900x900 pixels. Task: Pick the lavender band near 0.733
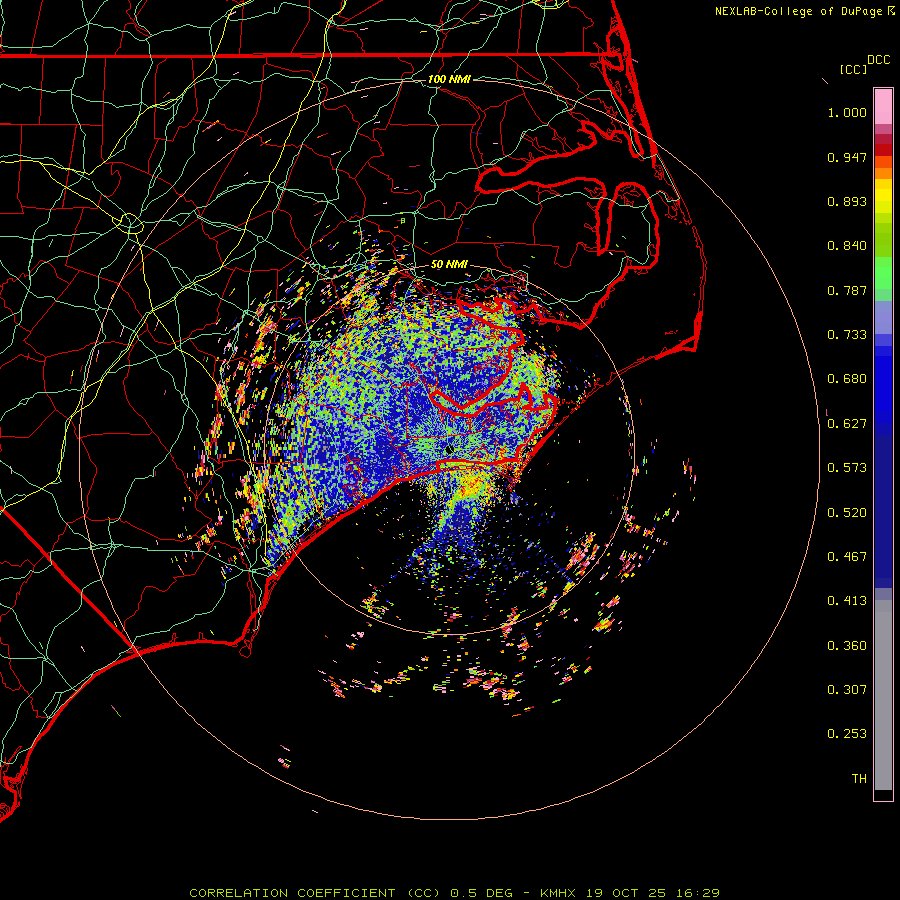883,317
